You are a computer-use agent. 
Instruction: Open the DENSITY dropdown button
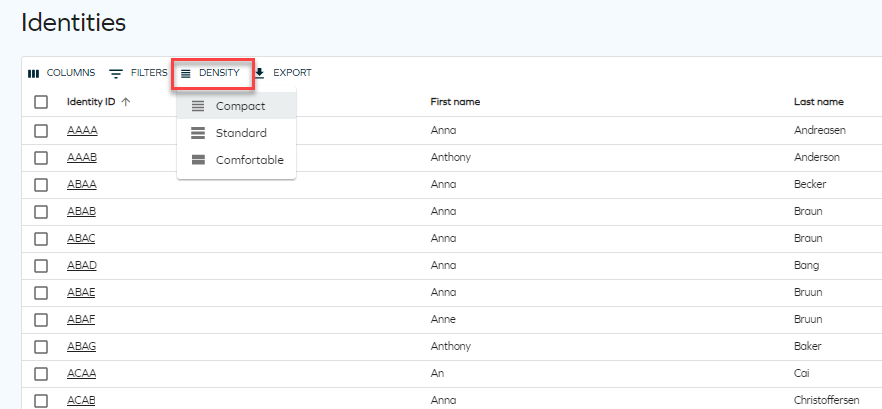click(213, 73)
